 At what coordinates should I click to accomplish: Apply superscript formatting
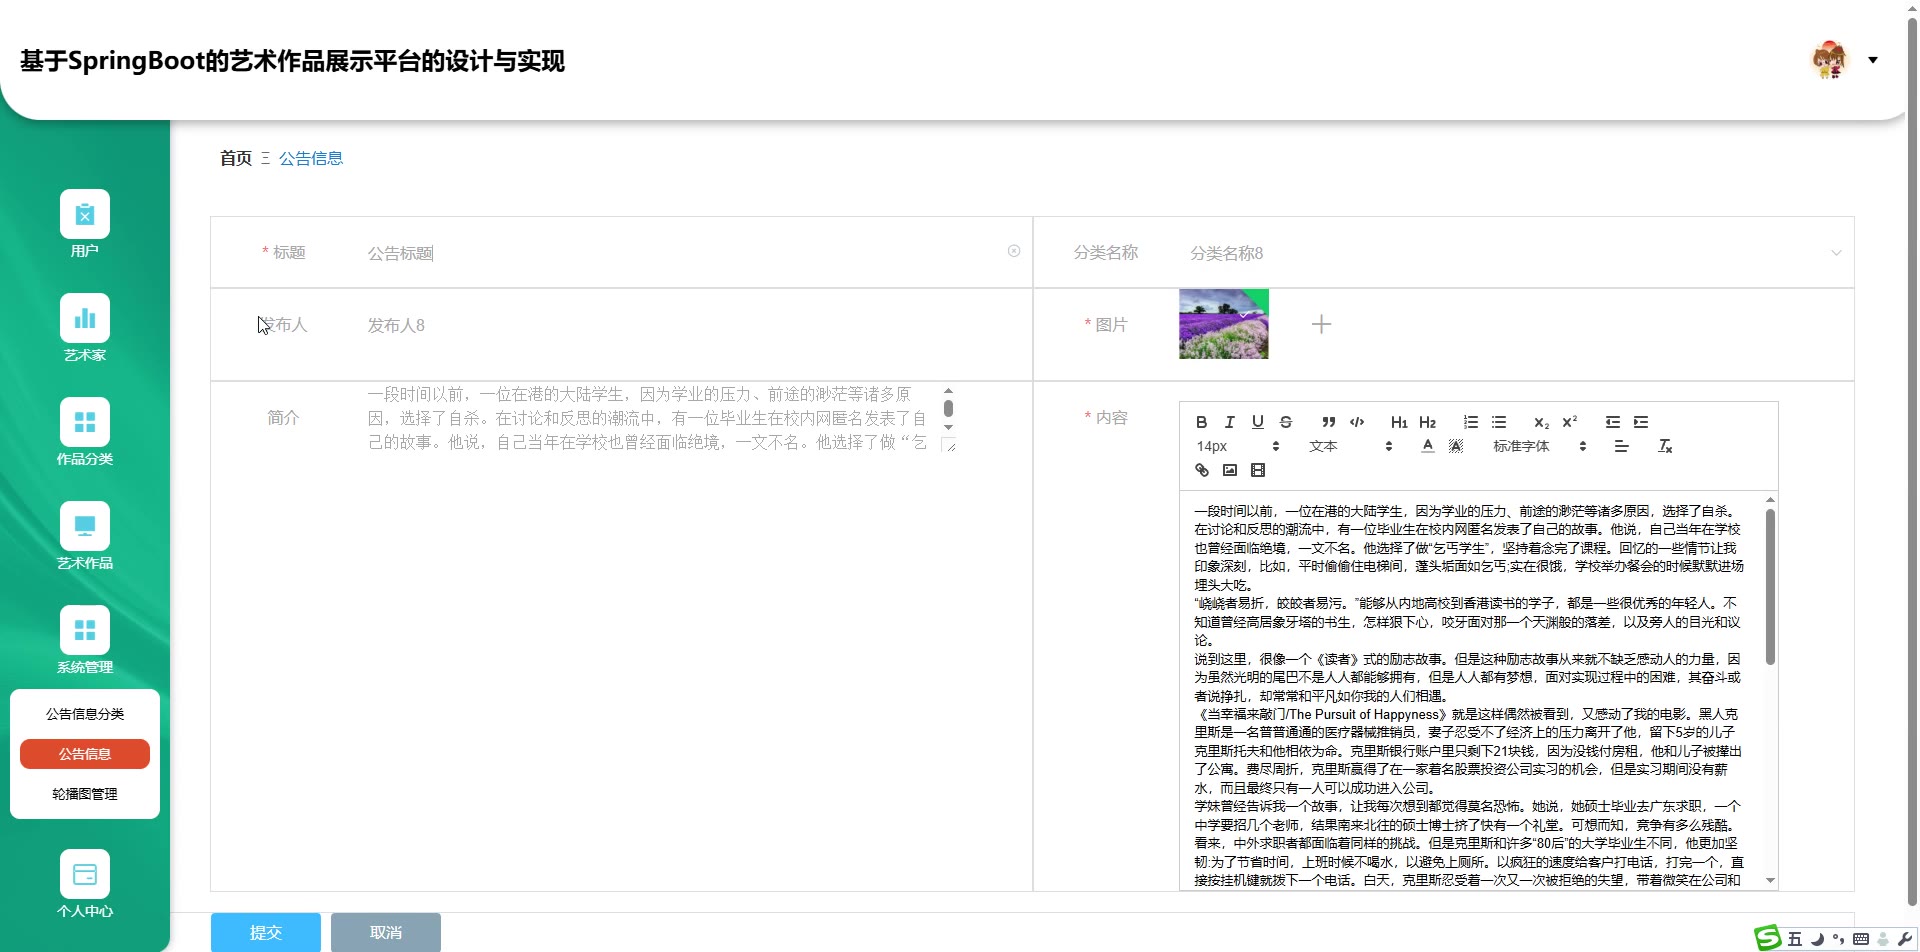pos(1570,422)
